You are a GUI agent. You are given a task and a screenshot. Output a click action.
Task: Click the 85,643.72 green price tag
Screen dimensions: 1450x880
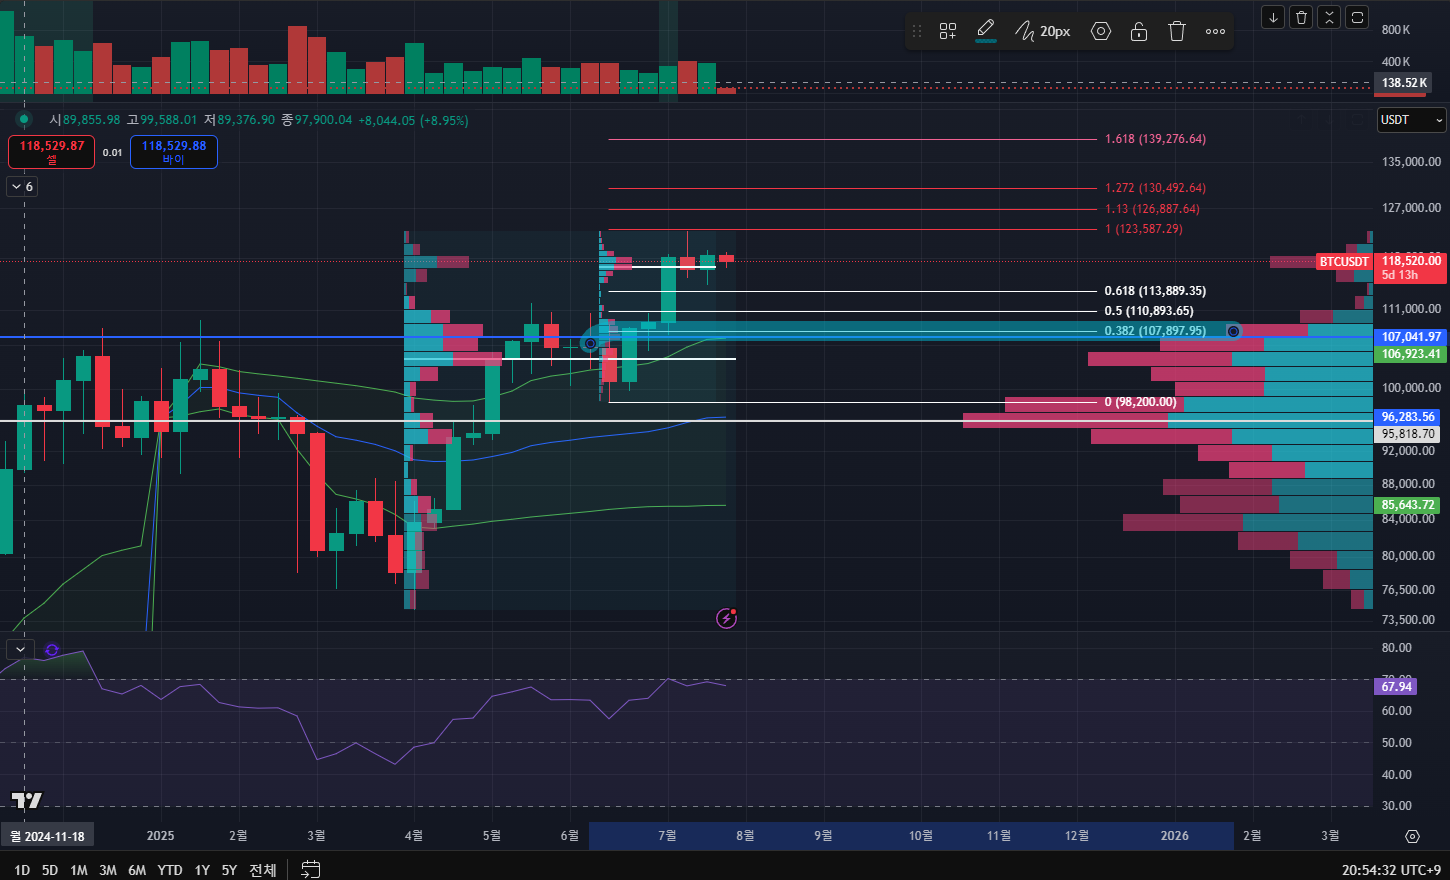pos(1408,505)
